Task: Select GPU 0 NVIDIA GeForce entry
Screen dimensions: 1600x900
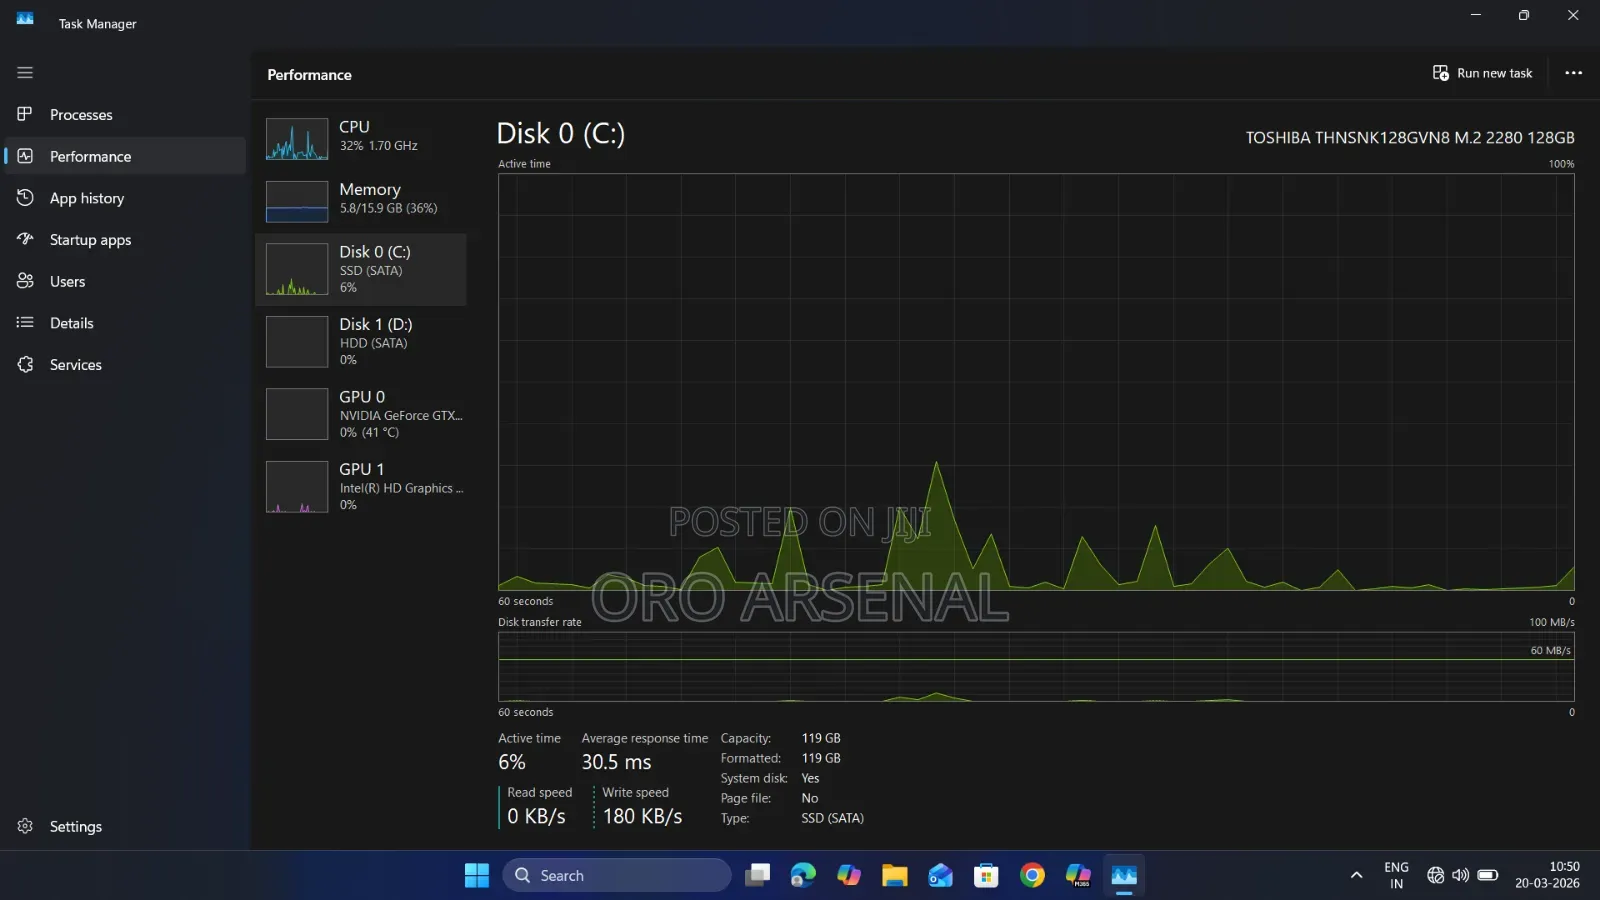Action: point(361,414)
